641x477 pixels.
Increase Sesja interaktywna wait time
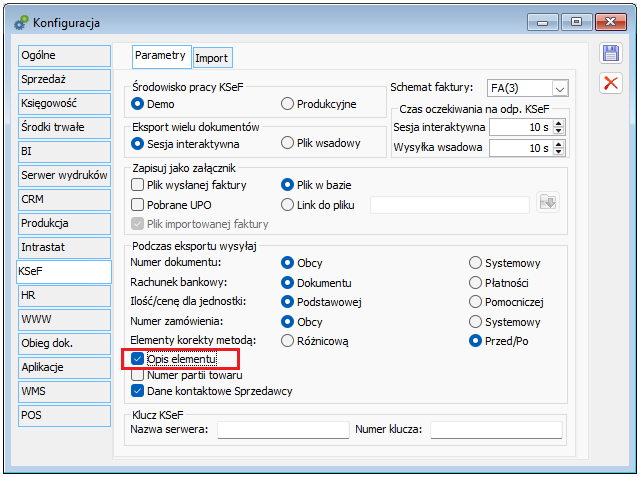(559, 123)
